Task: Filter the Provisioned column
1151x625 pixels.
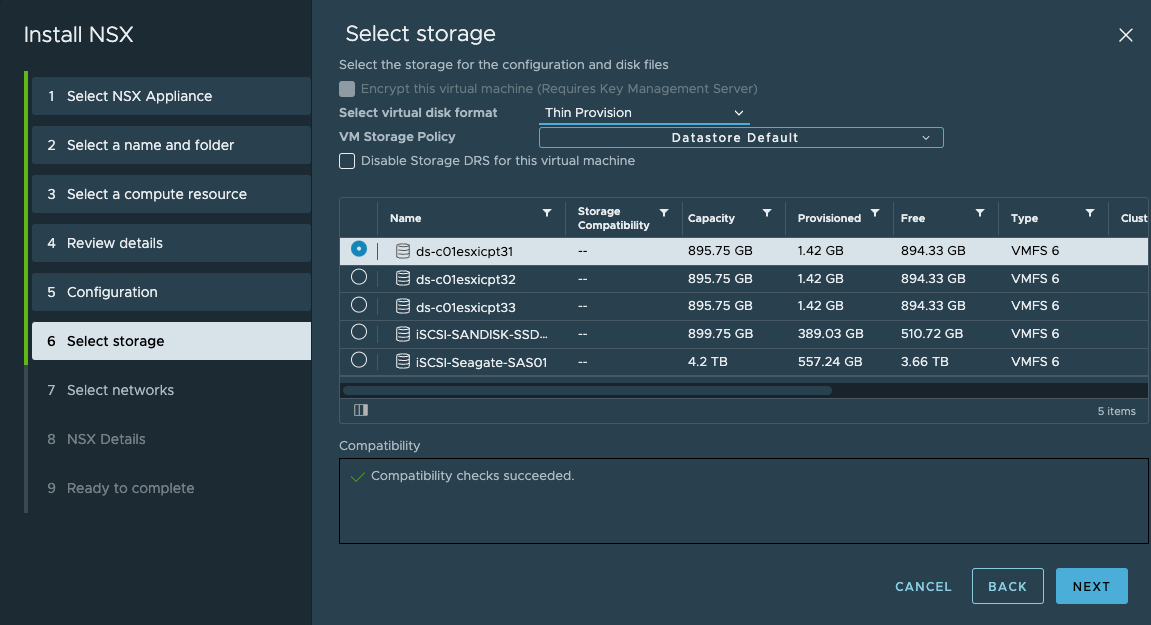Action: point(875,213)
